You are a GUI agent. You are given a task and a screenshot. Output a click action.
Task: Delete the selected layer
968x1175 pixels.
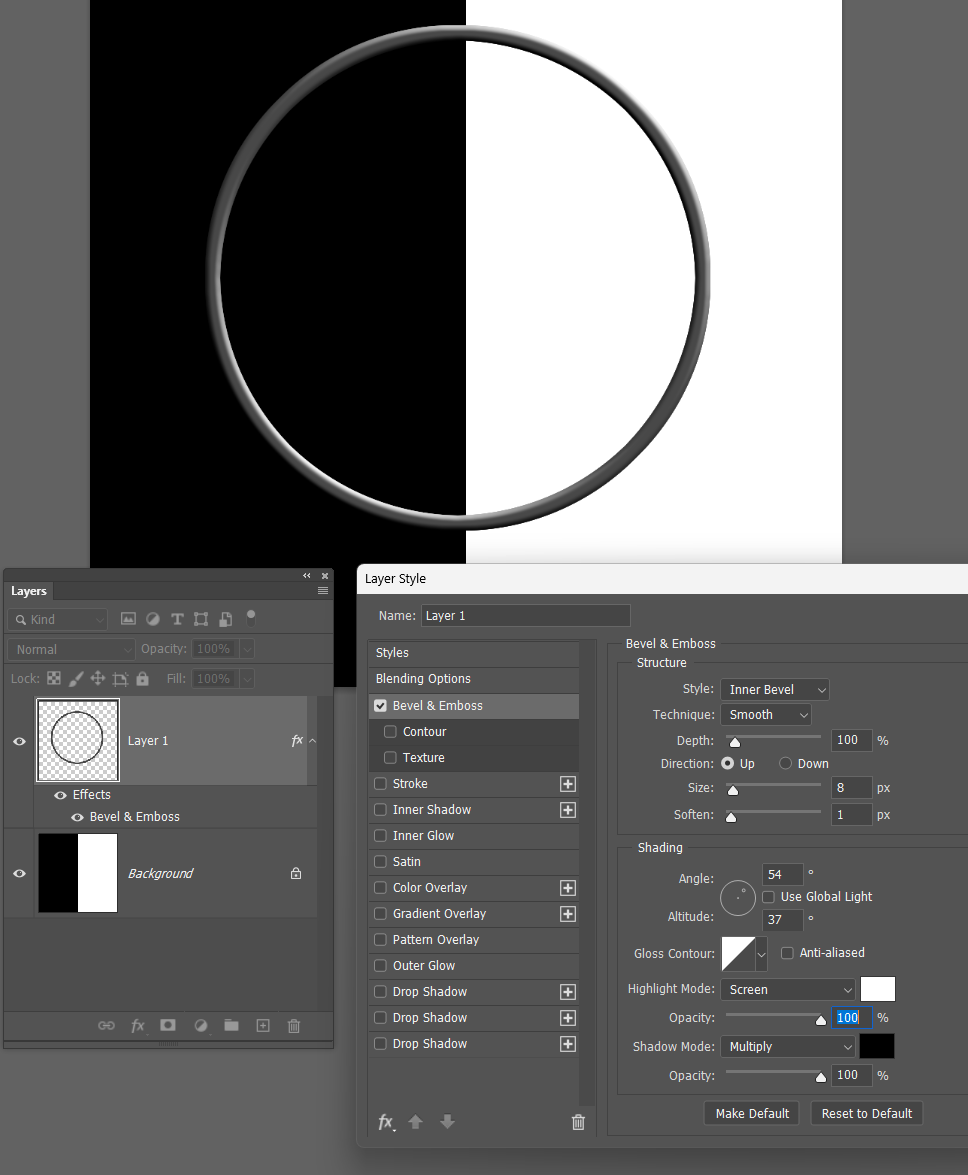pos(293,1025)
